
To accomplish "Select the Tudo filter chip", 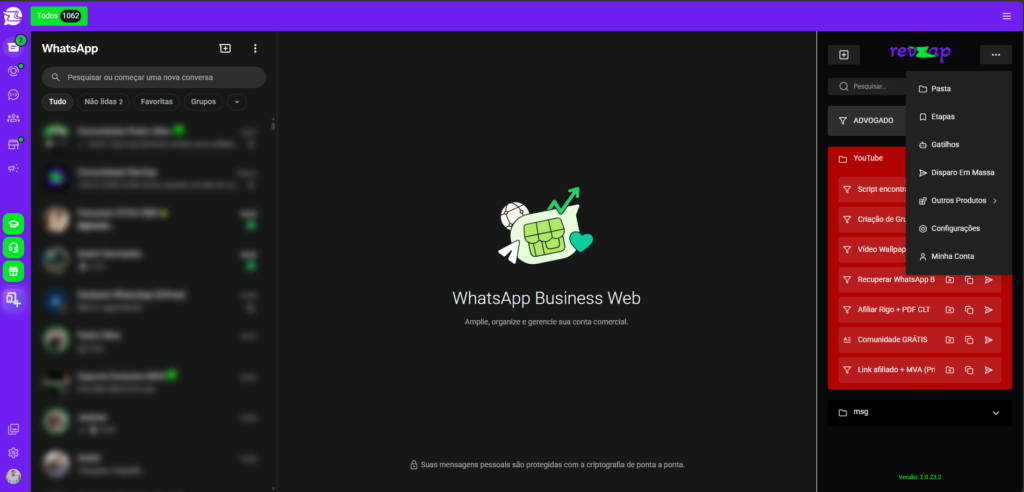I will point(57,102).
